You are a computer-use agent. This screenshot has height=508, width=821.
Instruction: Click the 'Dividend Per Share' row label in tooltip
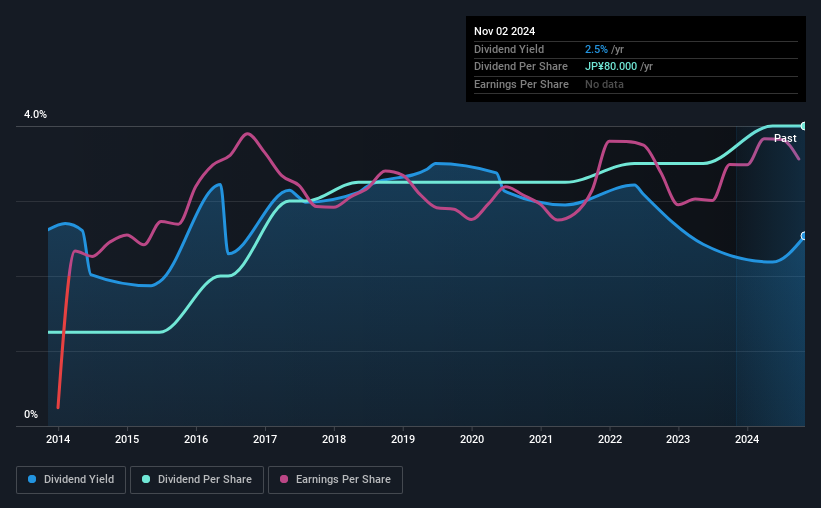520,67
